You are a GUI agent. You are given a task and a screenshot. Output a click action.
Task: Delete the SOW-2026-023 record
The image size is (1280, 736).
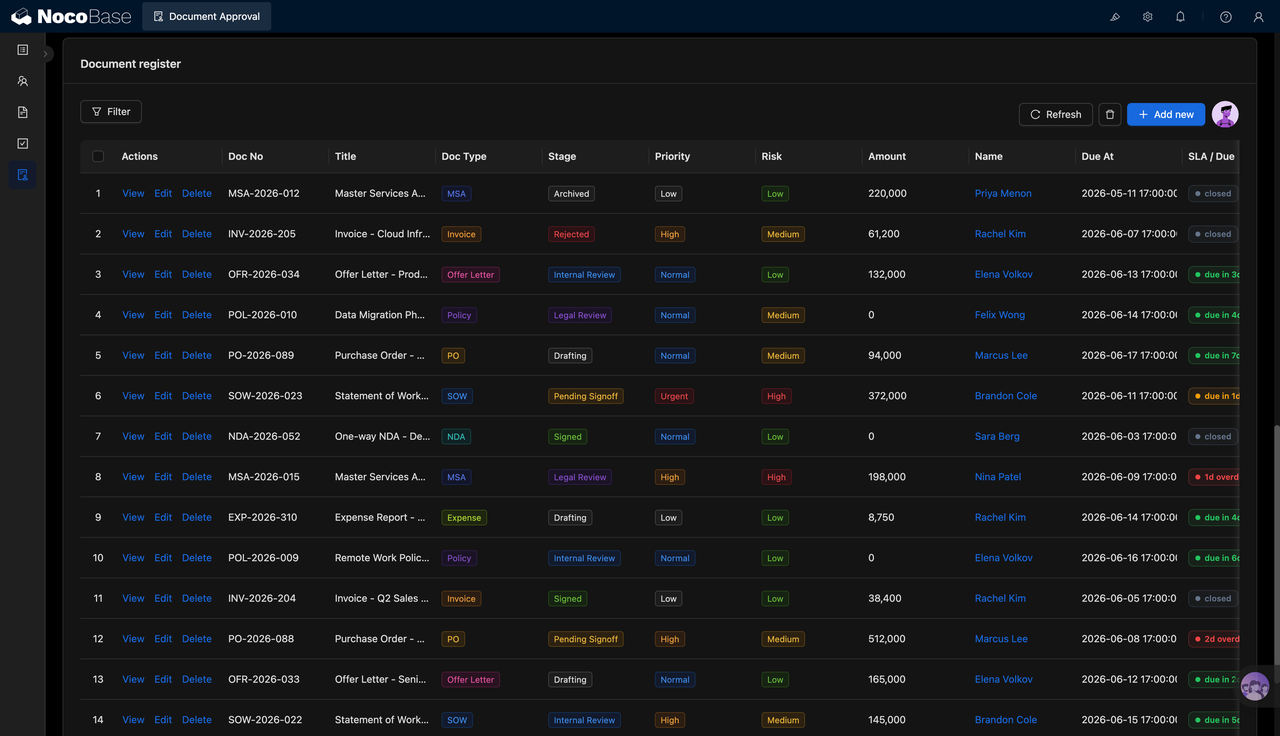[197, 396]
